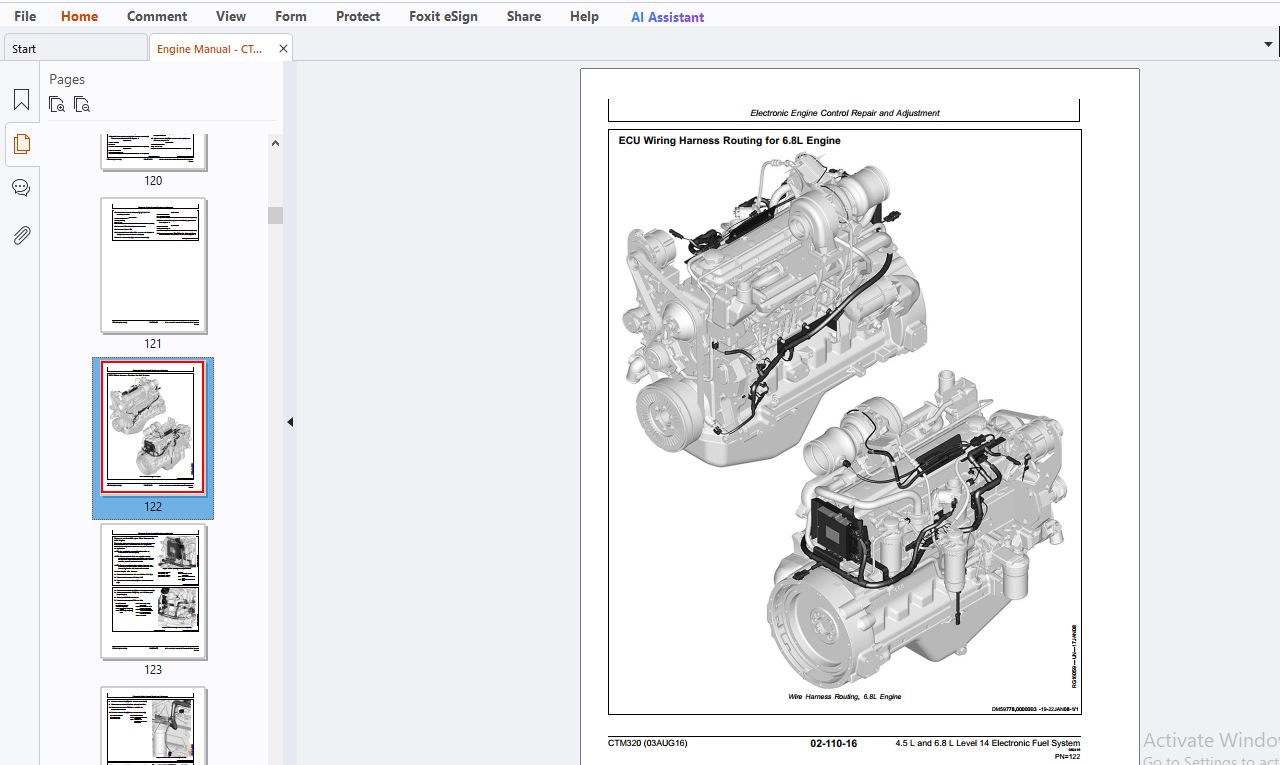Open the Help ribbon tab

[x=584, y=16]
